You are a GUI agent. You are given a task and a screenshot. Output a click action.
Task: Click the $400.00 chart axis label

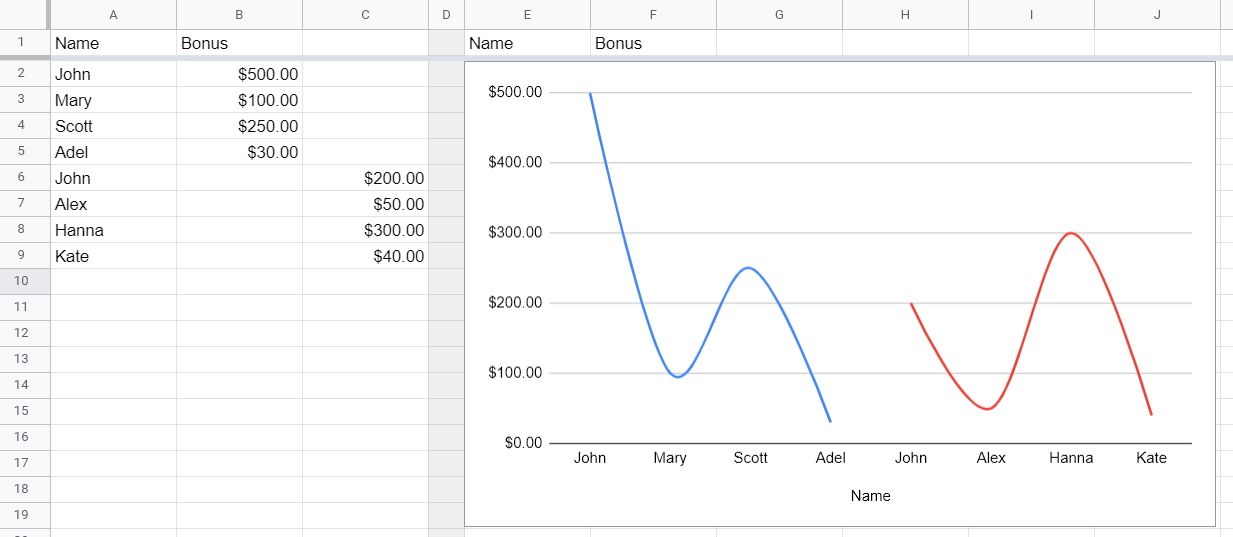[515, 162]
